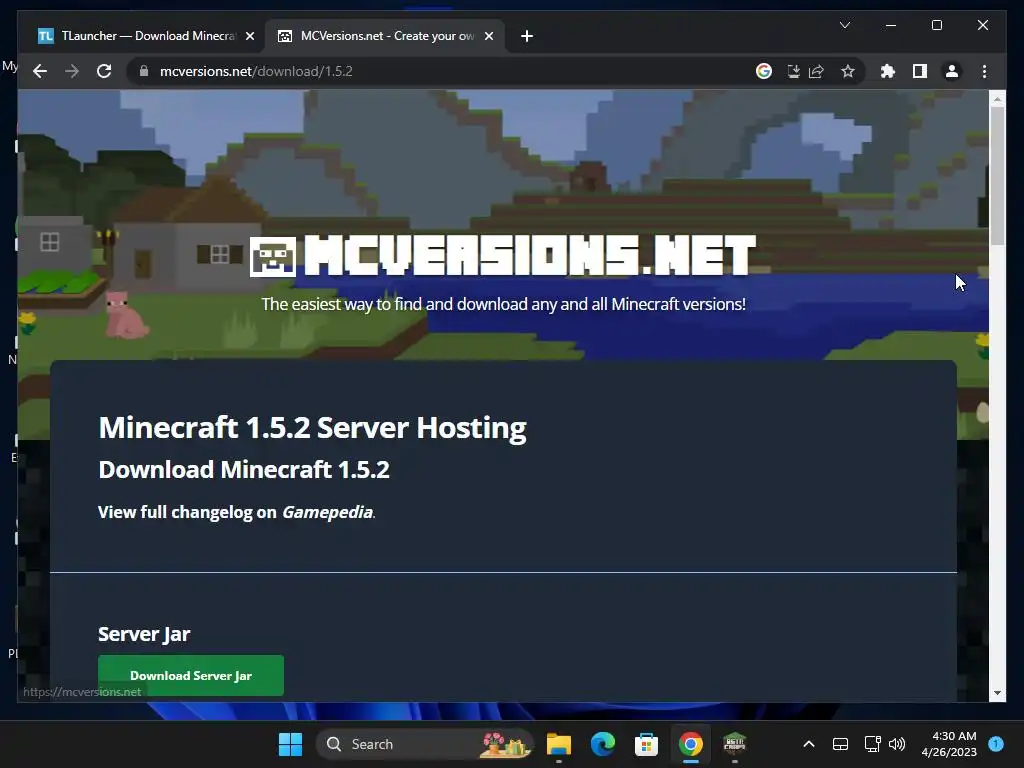Click the install app icon in address bar
Viewport: 1024px width, 768px height.
[x=793, y=71]
